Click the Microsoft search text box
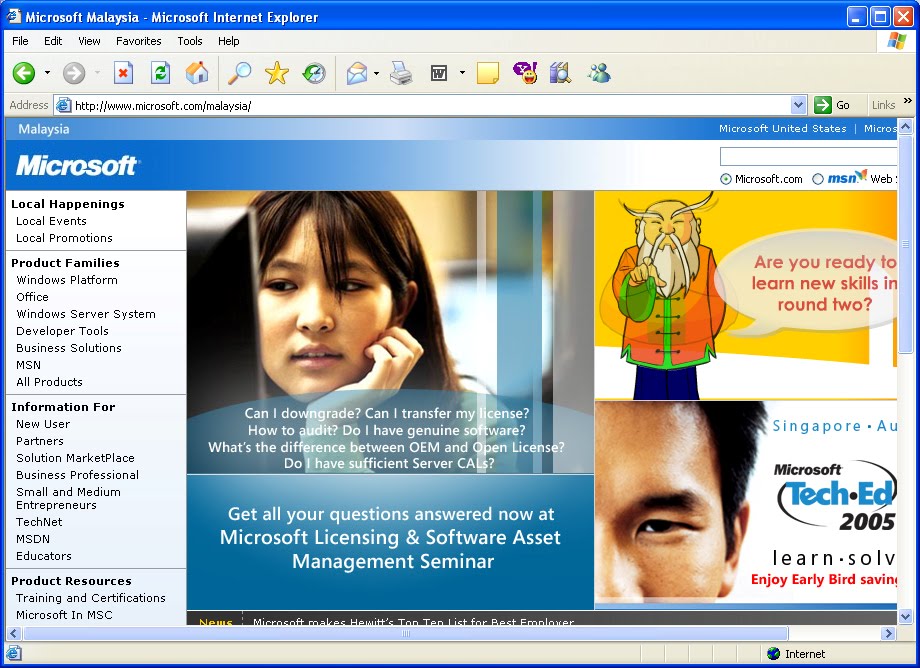The width and height of the screenshot is (920, 668). click(808, 157)
